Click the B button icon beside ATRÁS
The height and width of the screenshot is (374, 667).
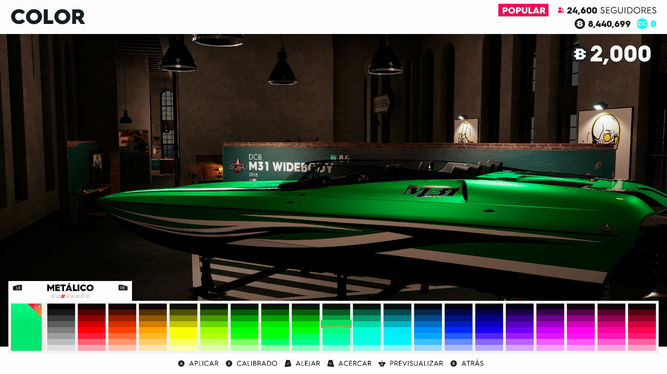453,363
